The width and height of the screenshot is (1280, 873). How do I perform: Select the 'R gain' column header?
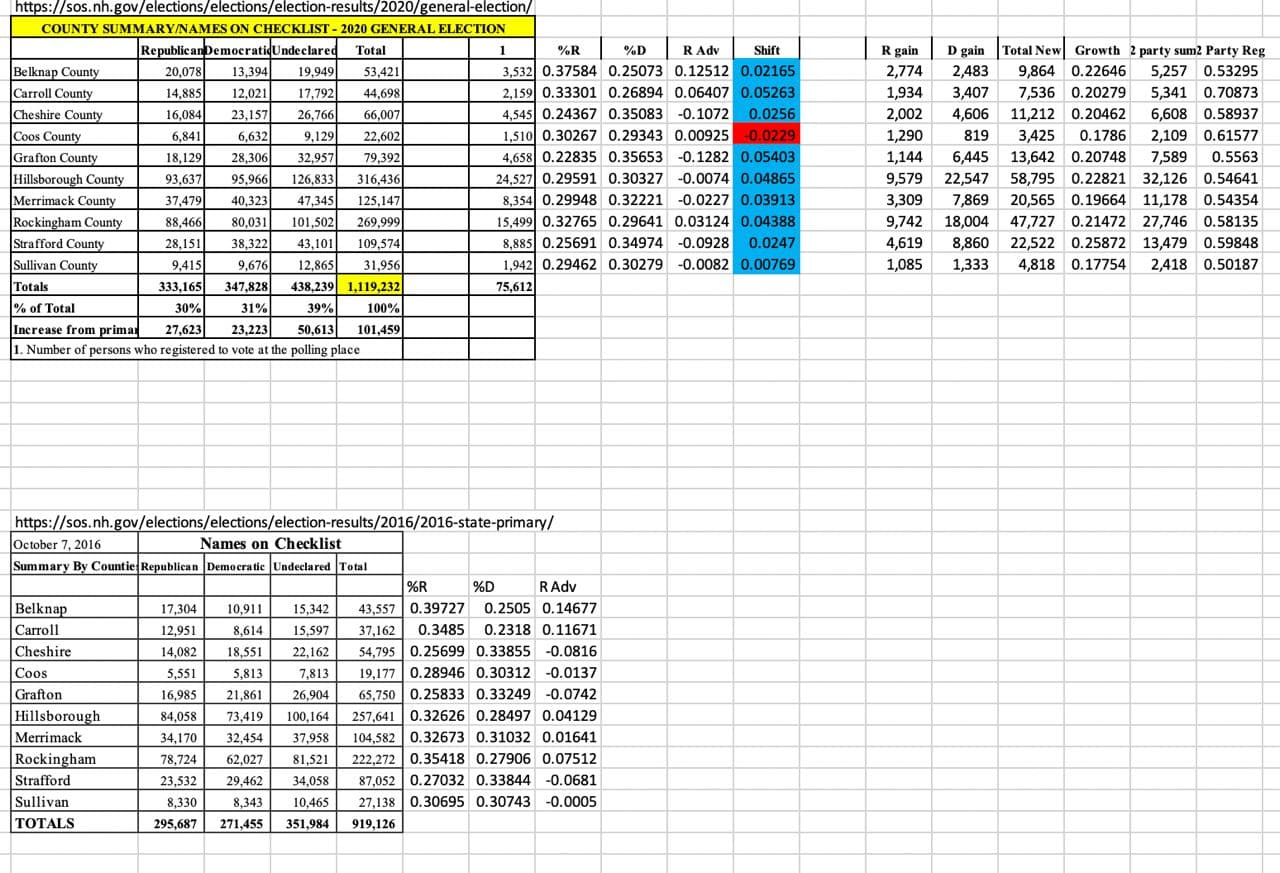899,50
